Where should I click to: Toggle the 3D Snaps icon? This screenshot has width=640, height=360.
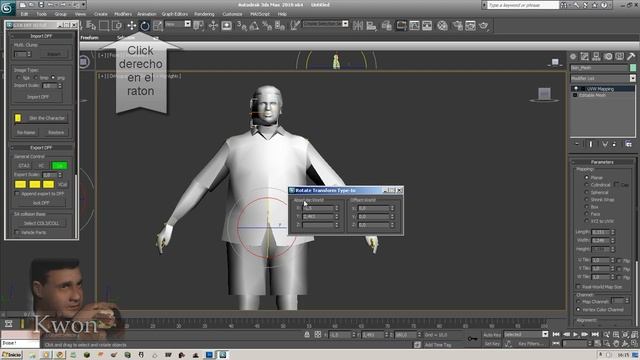(x=242, y=26)
